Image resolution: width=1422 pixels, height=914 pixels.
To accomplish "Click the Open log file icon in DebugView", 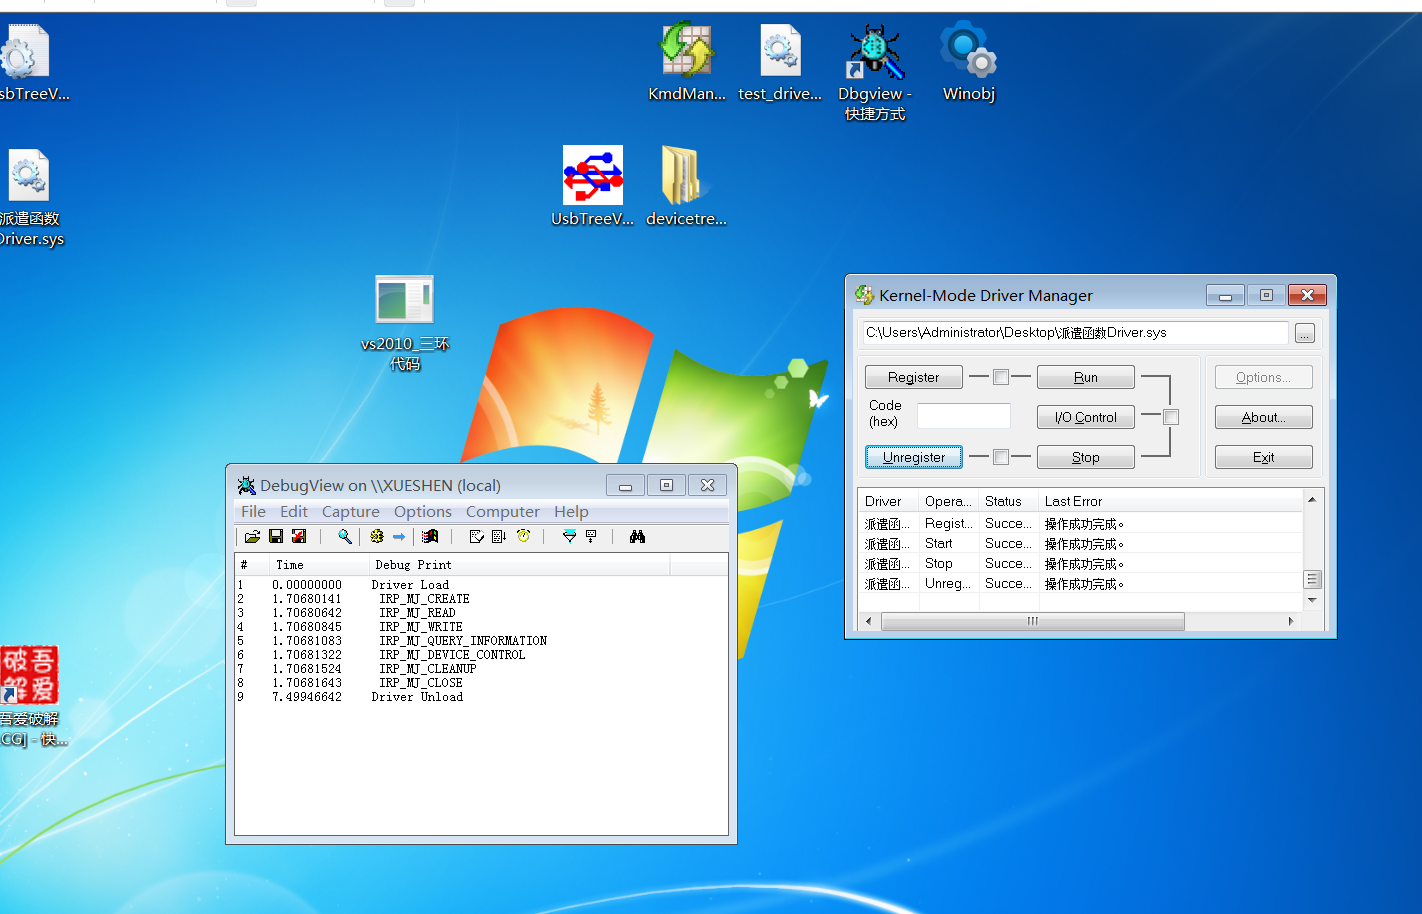I will (252, 537).
